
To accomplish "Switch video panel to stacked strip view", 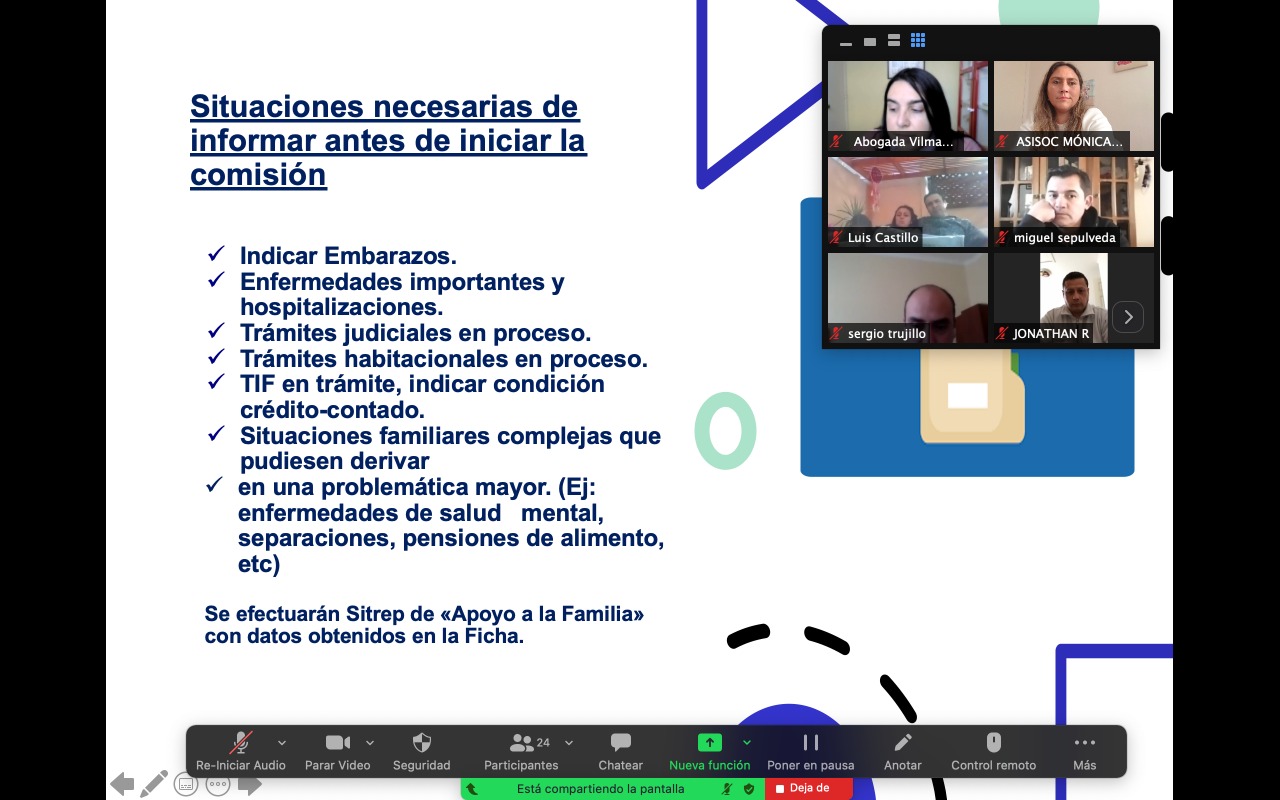I will [894, 40].
